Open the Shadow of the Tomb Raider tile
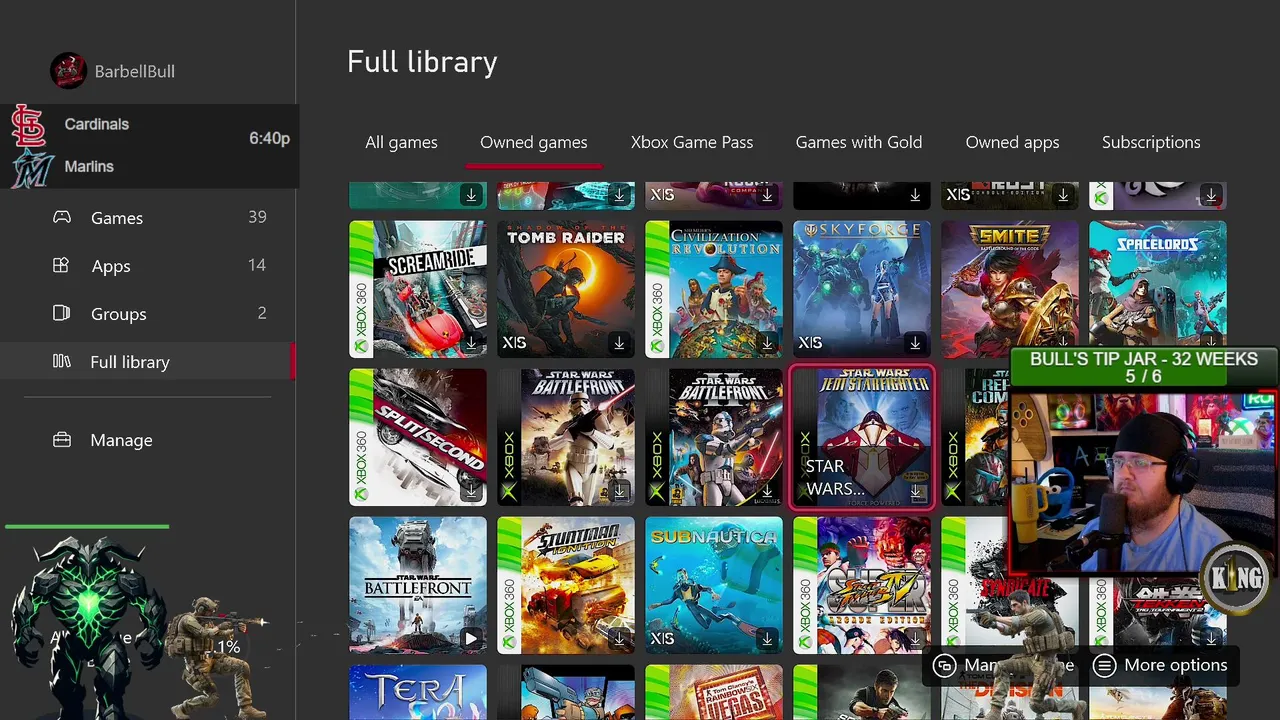This screenshot has width=1280, height=720. click(566, 289)
